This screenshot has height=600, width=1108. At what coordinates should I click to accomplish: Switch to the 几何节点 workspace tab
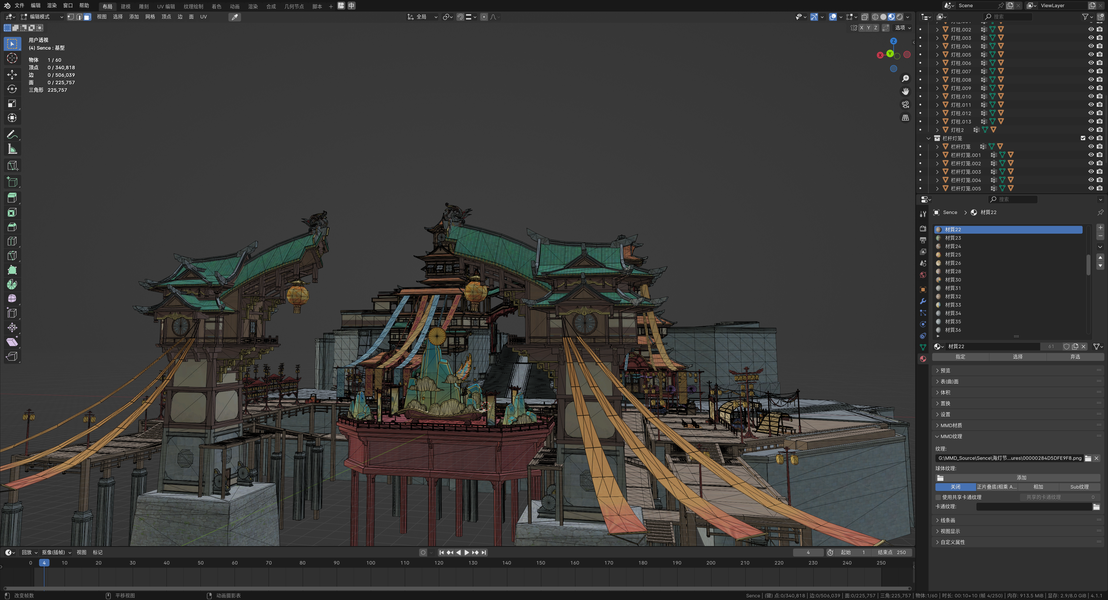(x=294, y=6)
